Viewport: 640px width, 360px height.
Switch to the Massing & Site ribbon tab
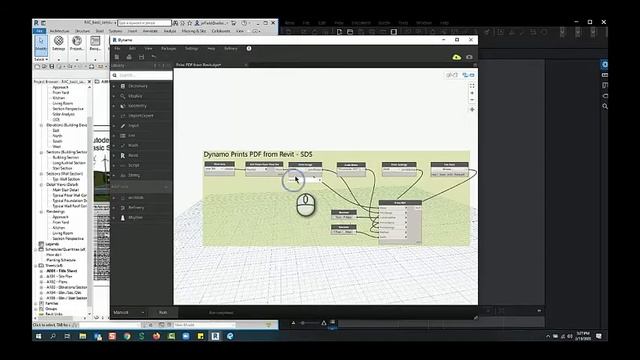[x=194, y=31]
